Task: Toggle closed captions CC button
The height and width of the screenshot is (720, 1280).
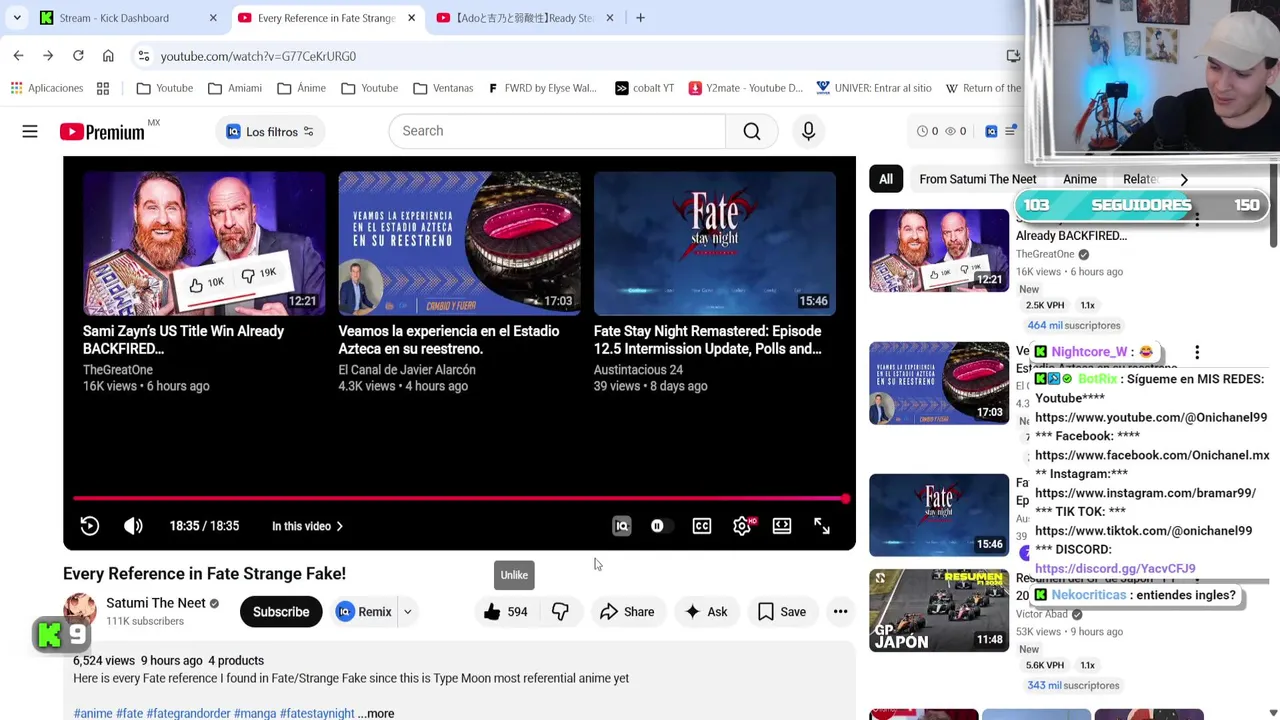Action: [702, 526]
